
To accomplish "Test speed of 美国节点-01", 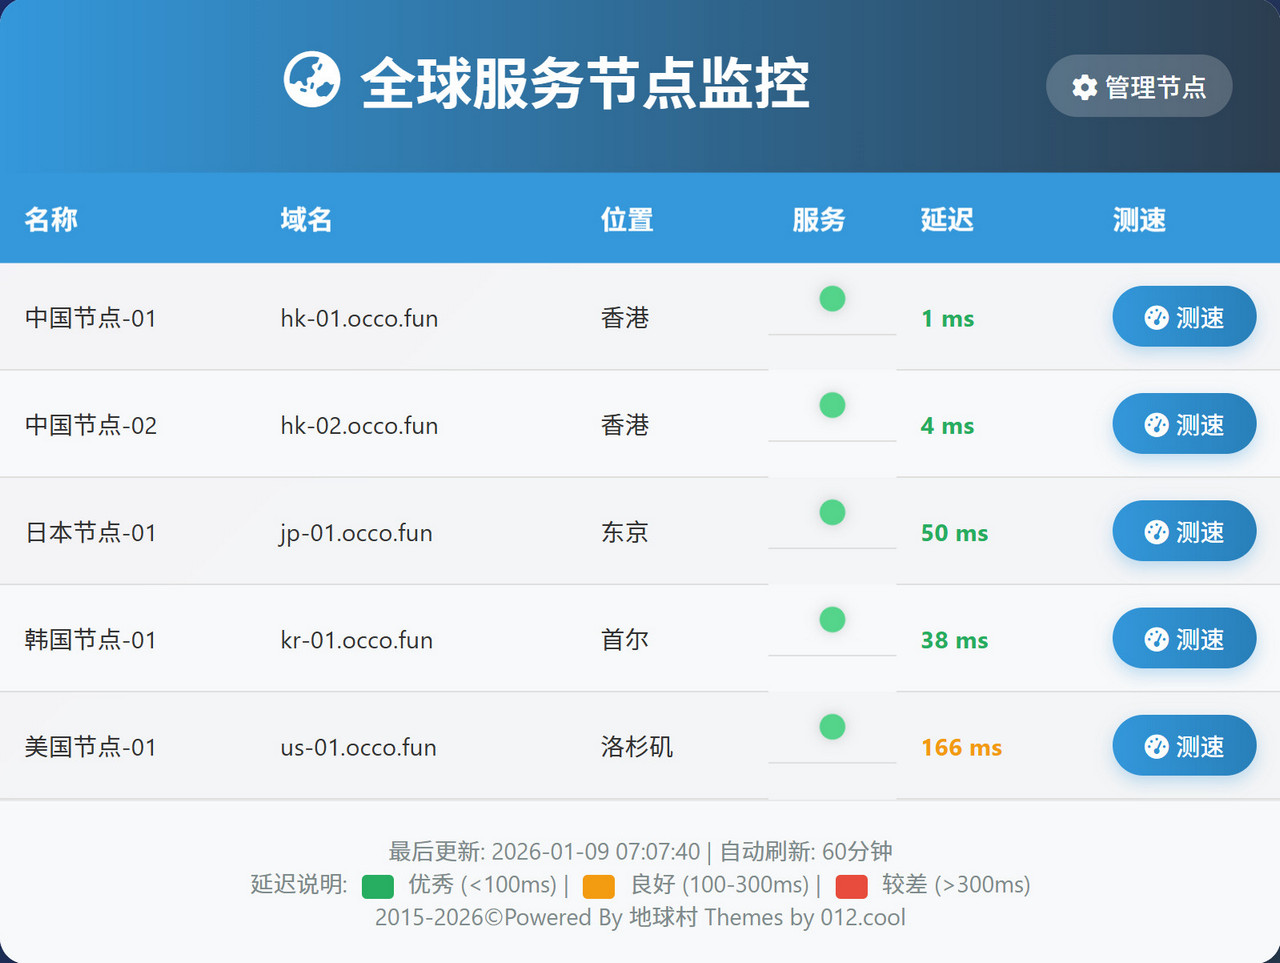I will [1184, 746].
